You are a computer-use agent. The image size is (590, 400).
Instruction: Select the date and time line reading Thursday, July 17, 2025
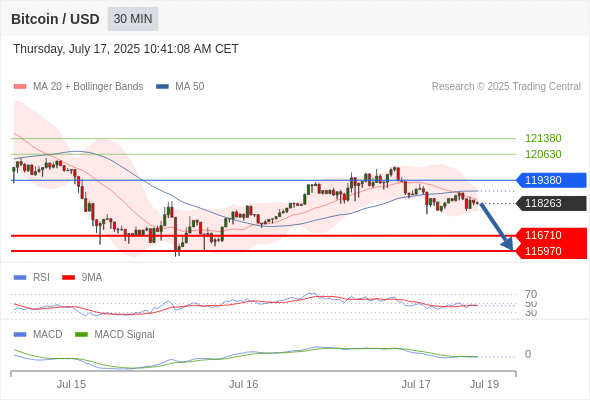coord(126,49)
